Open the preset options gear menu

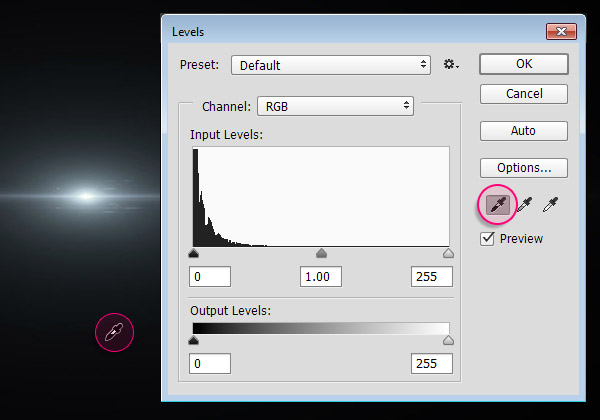point(451,65)
